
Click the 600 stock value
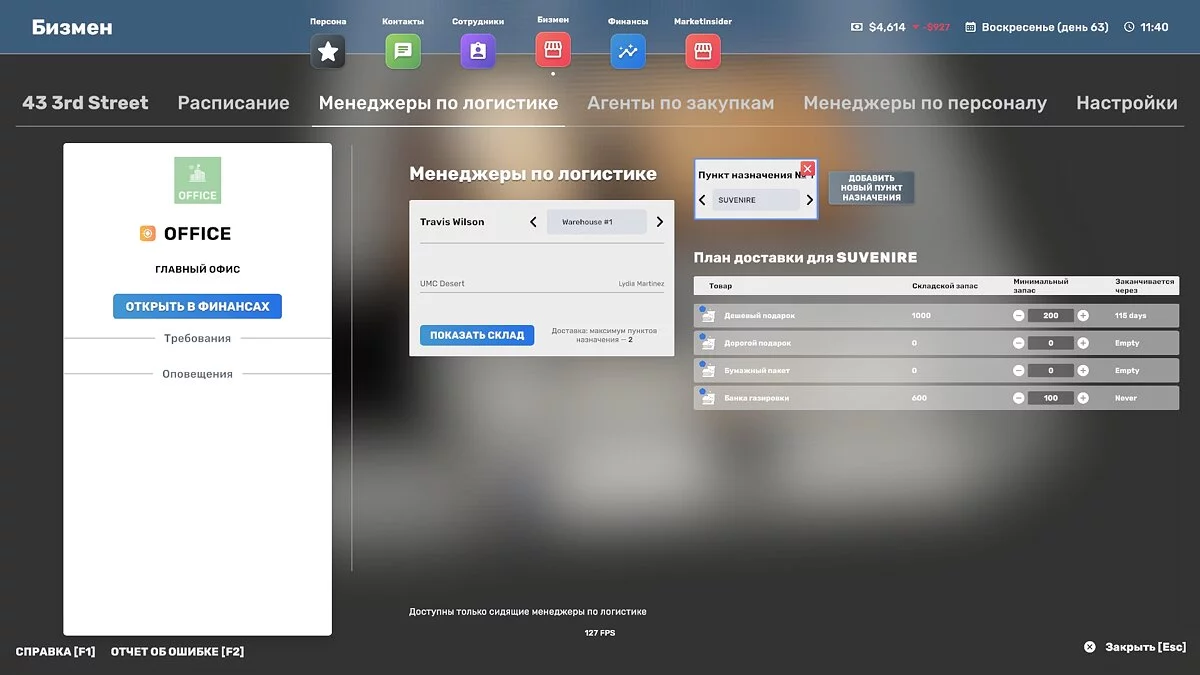919,398
